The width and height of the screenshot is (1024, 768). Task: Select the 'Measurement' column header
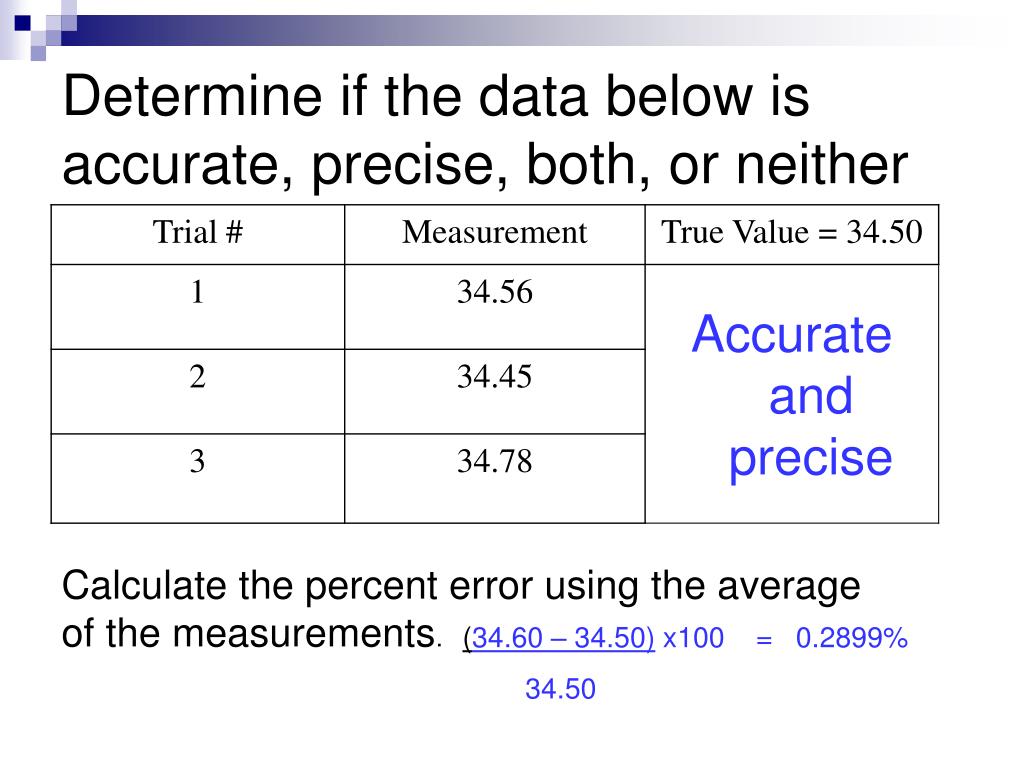494,234
